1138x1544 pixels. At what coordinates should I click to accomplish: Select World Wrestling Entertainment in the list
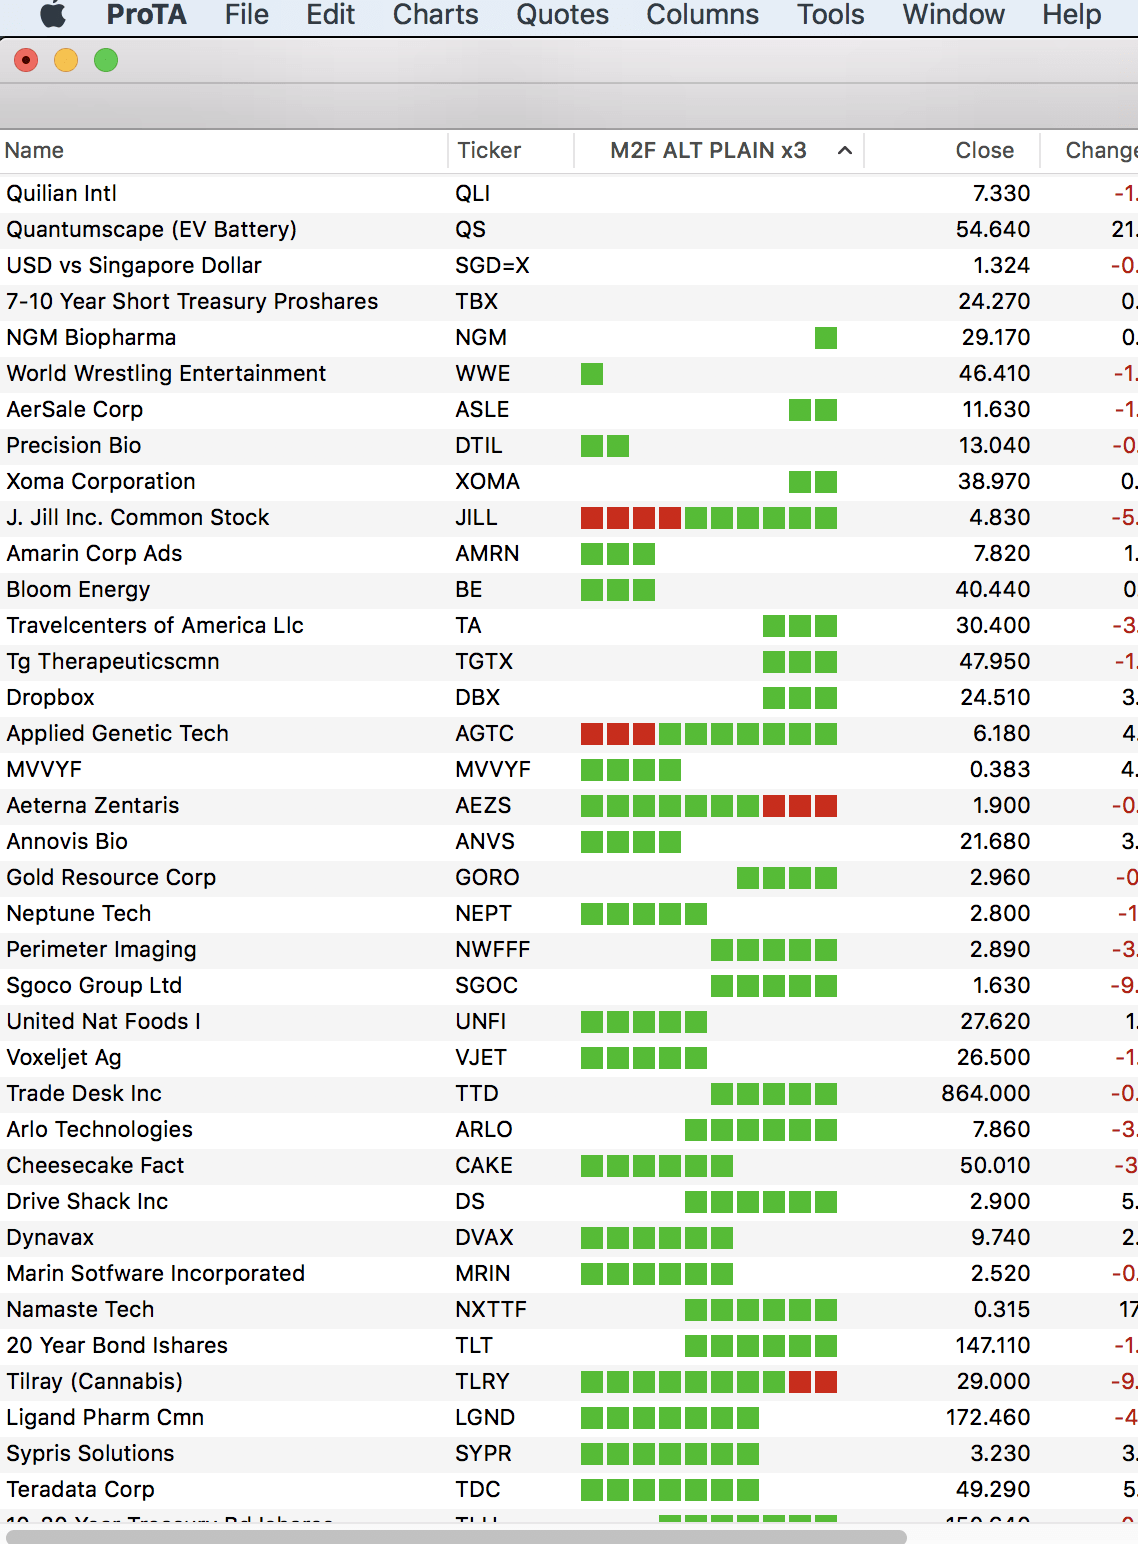pyautogui.click(x=166, y=374)
